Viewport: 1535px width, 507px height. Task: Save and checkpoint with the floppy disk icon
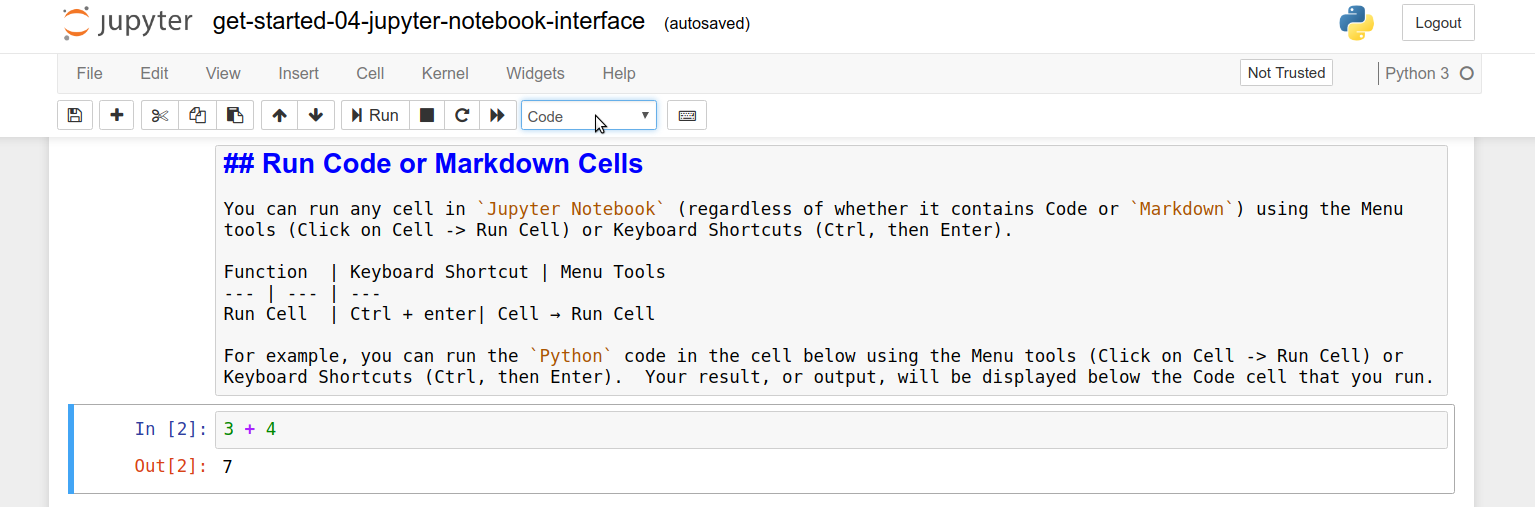75,115
